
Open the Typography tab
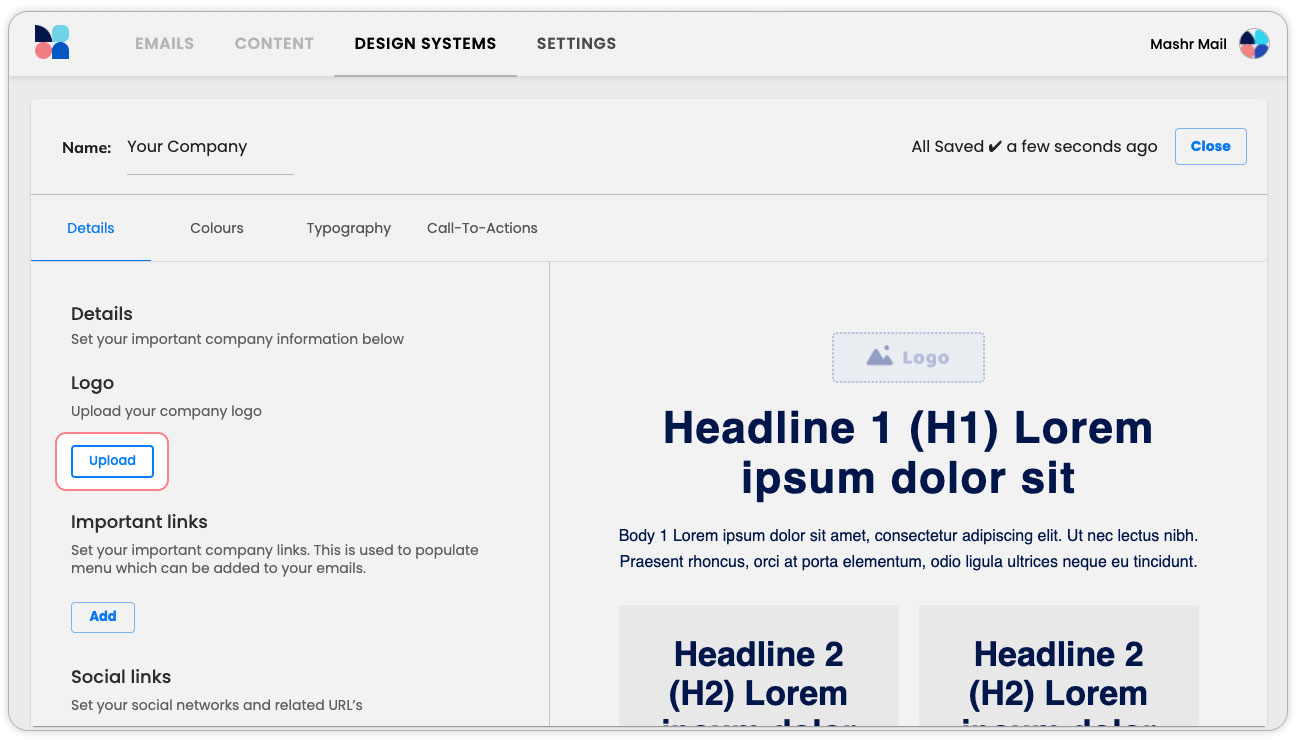348,228
